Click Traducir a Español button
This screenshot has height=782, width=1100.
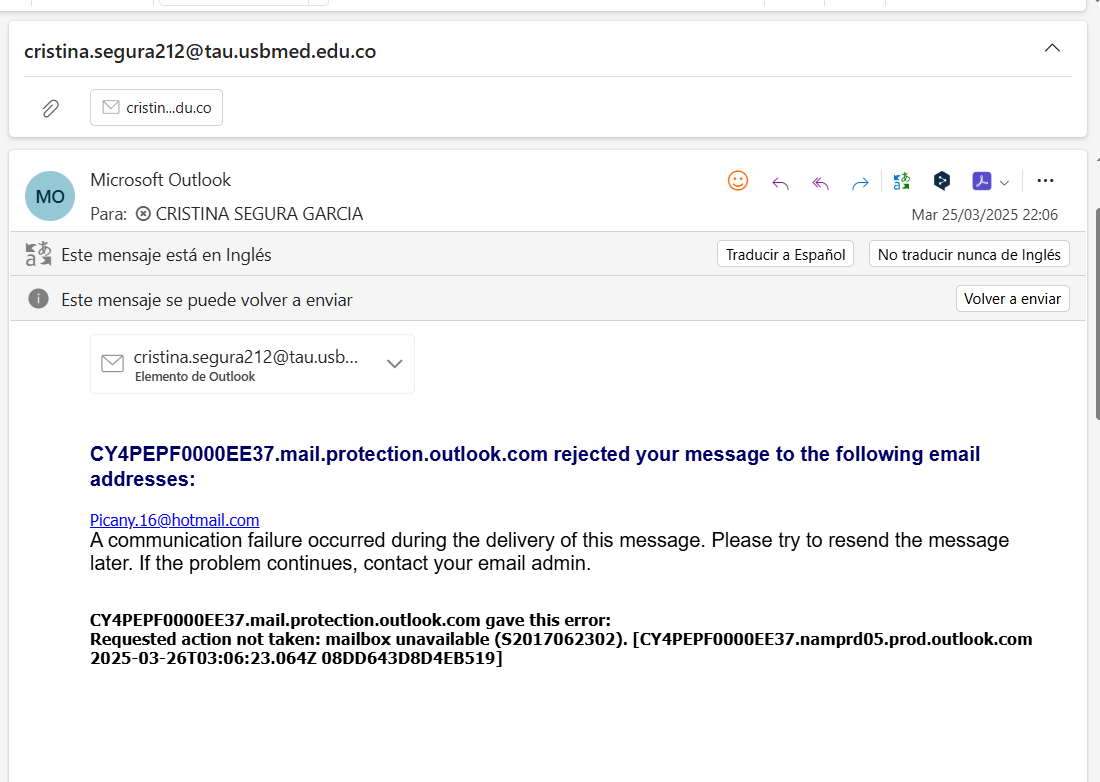[x=785, y=254]
